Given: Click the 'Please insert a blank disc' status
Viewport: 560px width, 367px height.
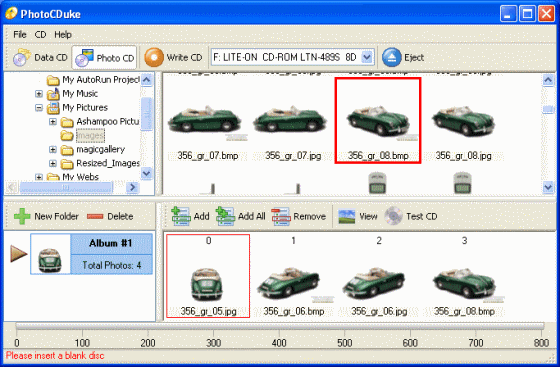Looking at the screenshot, I should pyautogui.click(x=55, y=356).
